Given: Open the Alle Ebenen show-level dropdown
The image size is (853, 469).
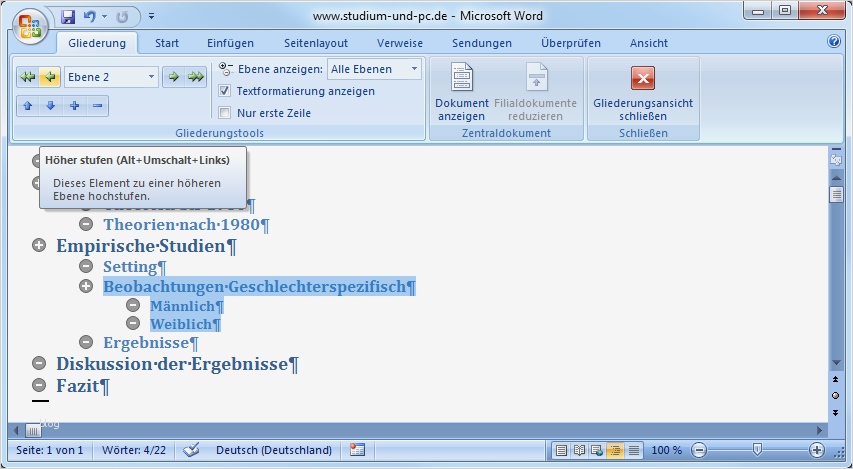Looking at the screenshot, I should pyautogui.click(x=414, y=69).
